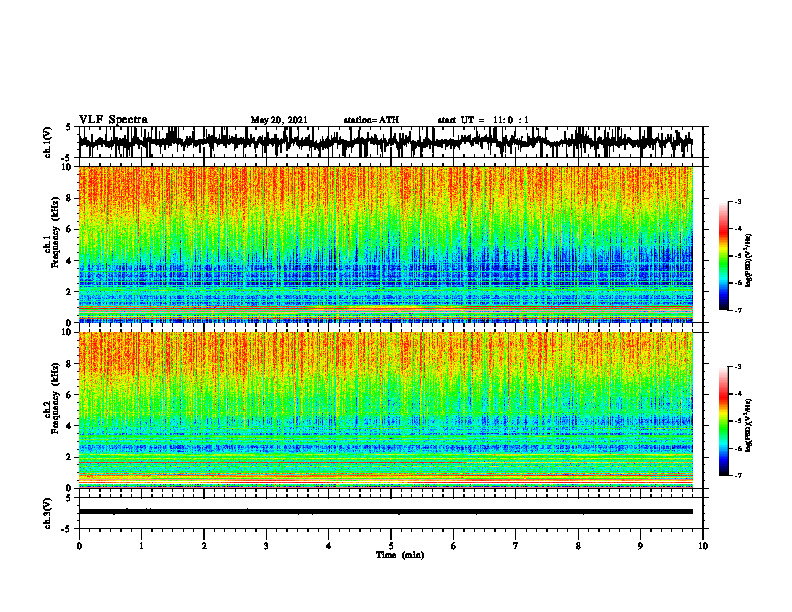Click the ch.2 spectrogram panel
The height and width of the screenshot is (612, 792).
pos(385,410)
